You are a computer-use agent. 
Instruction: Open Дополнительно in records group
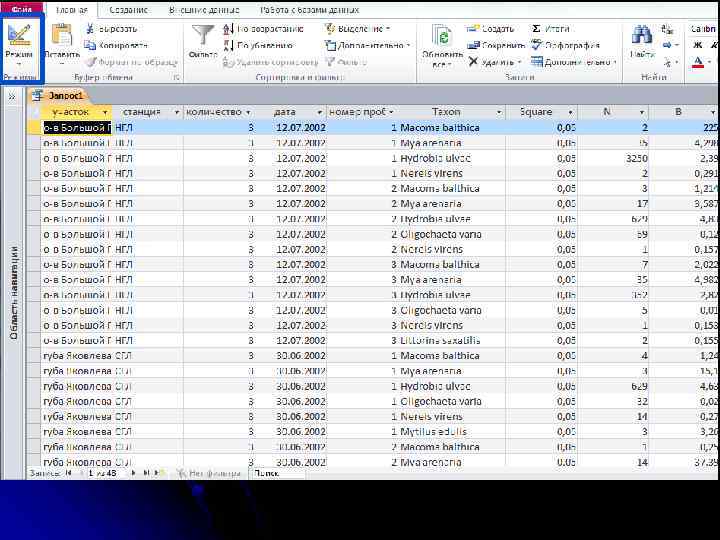tap(574, 62)
